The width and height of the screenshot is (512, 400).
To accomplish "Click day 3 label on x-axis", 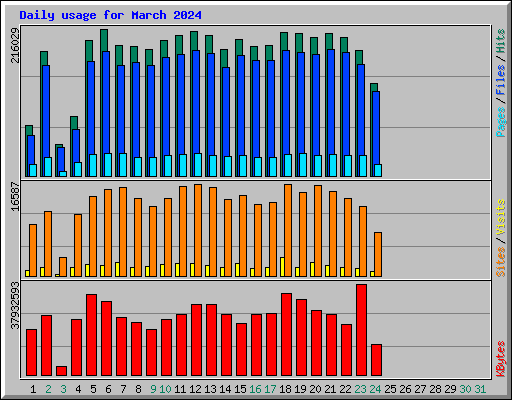I will (63, 389).
